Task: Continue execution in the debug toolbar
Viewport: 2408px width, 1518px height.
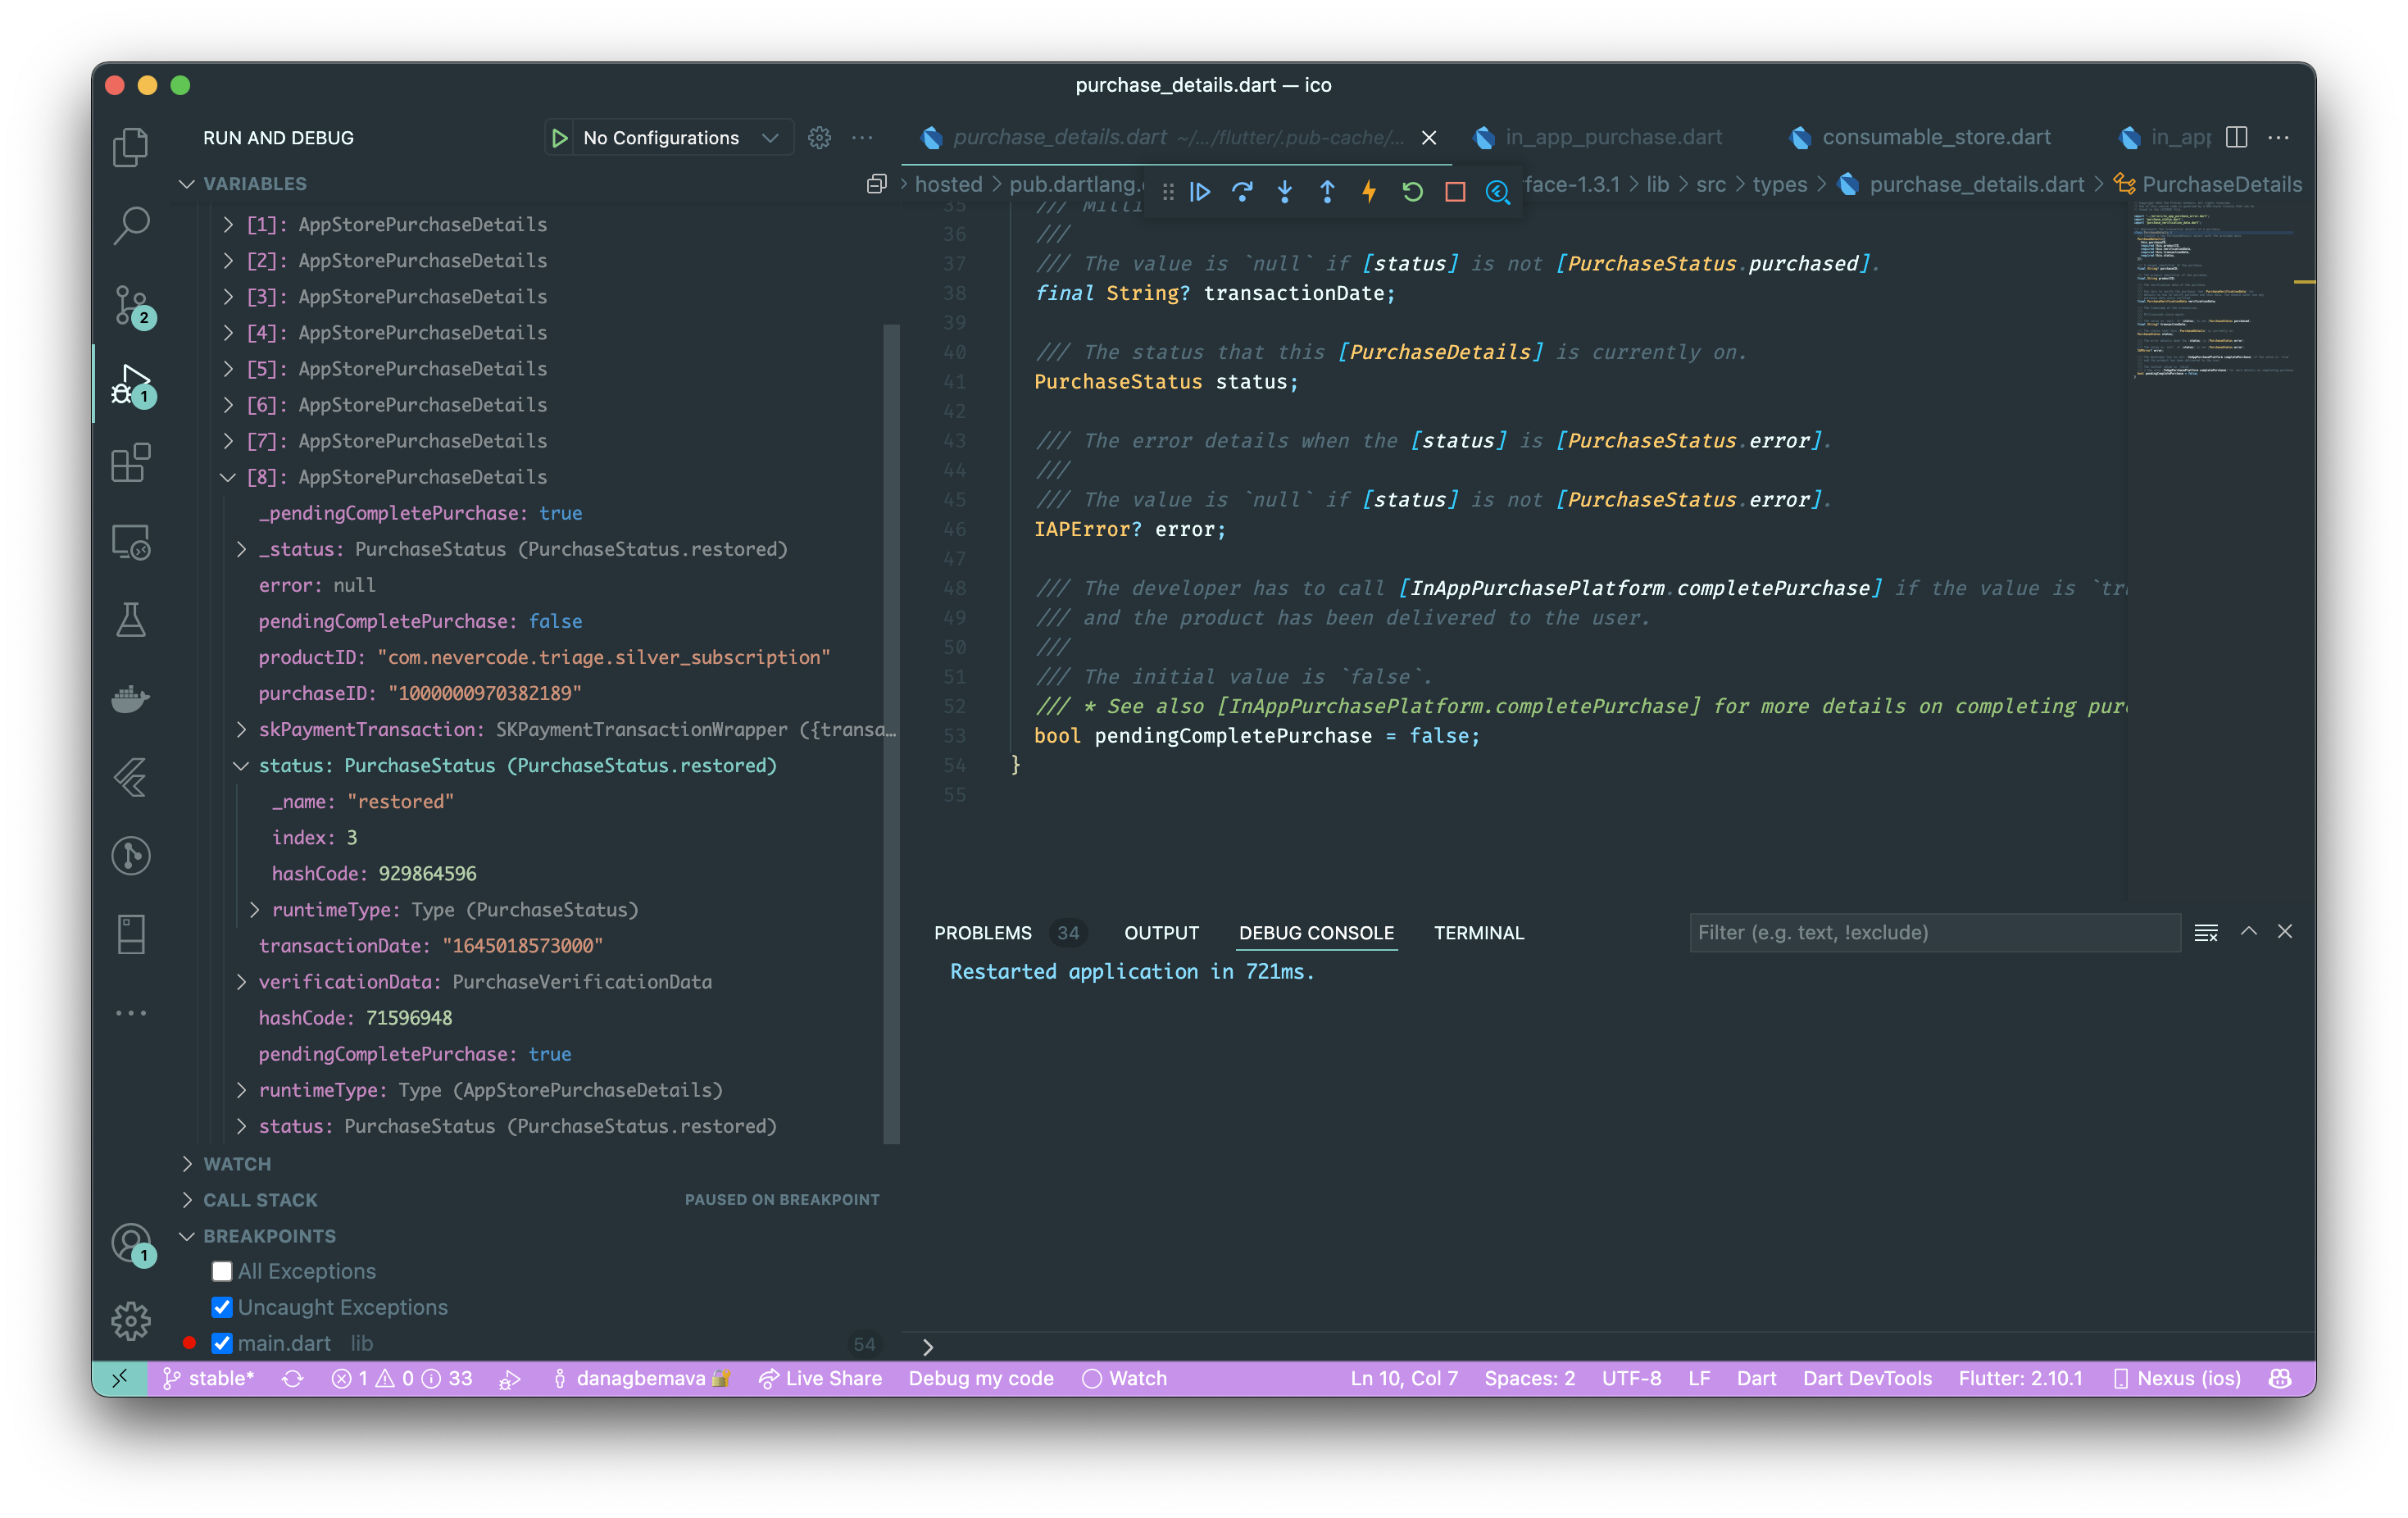Action: 1200,192
